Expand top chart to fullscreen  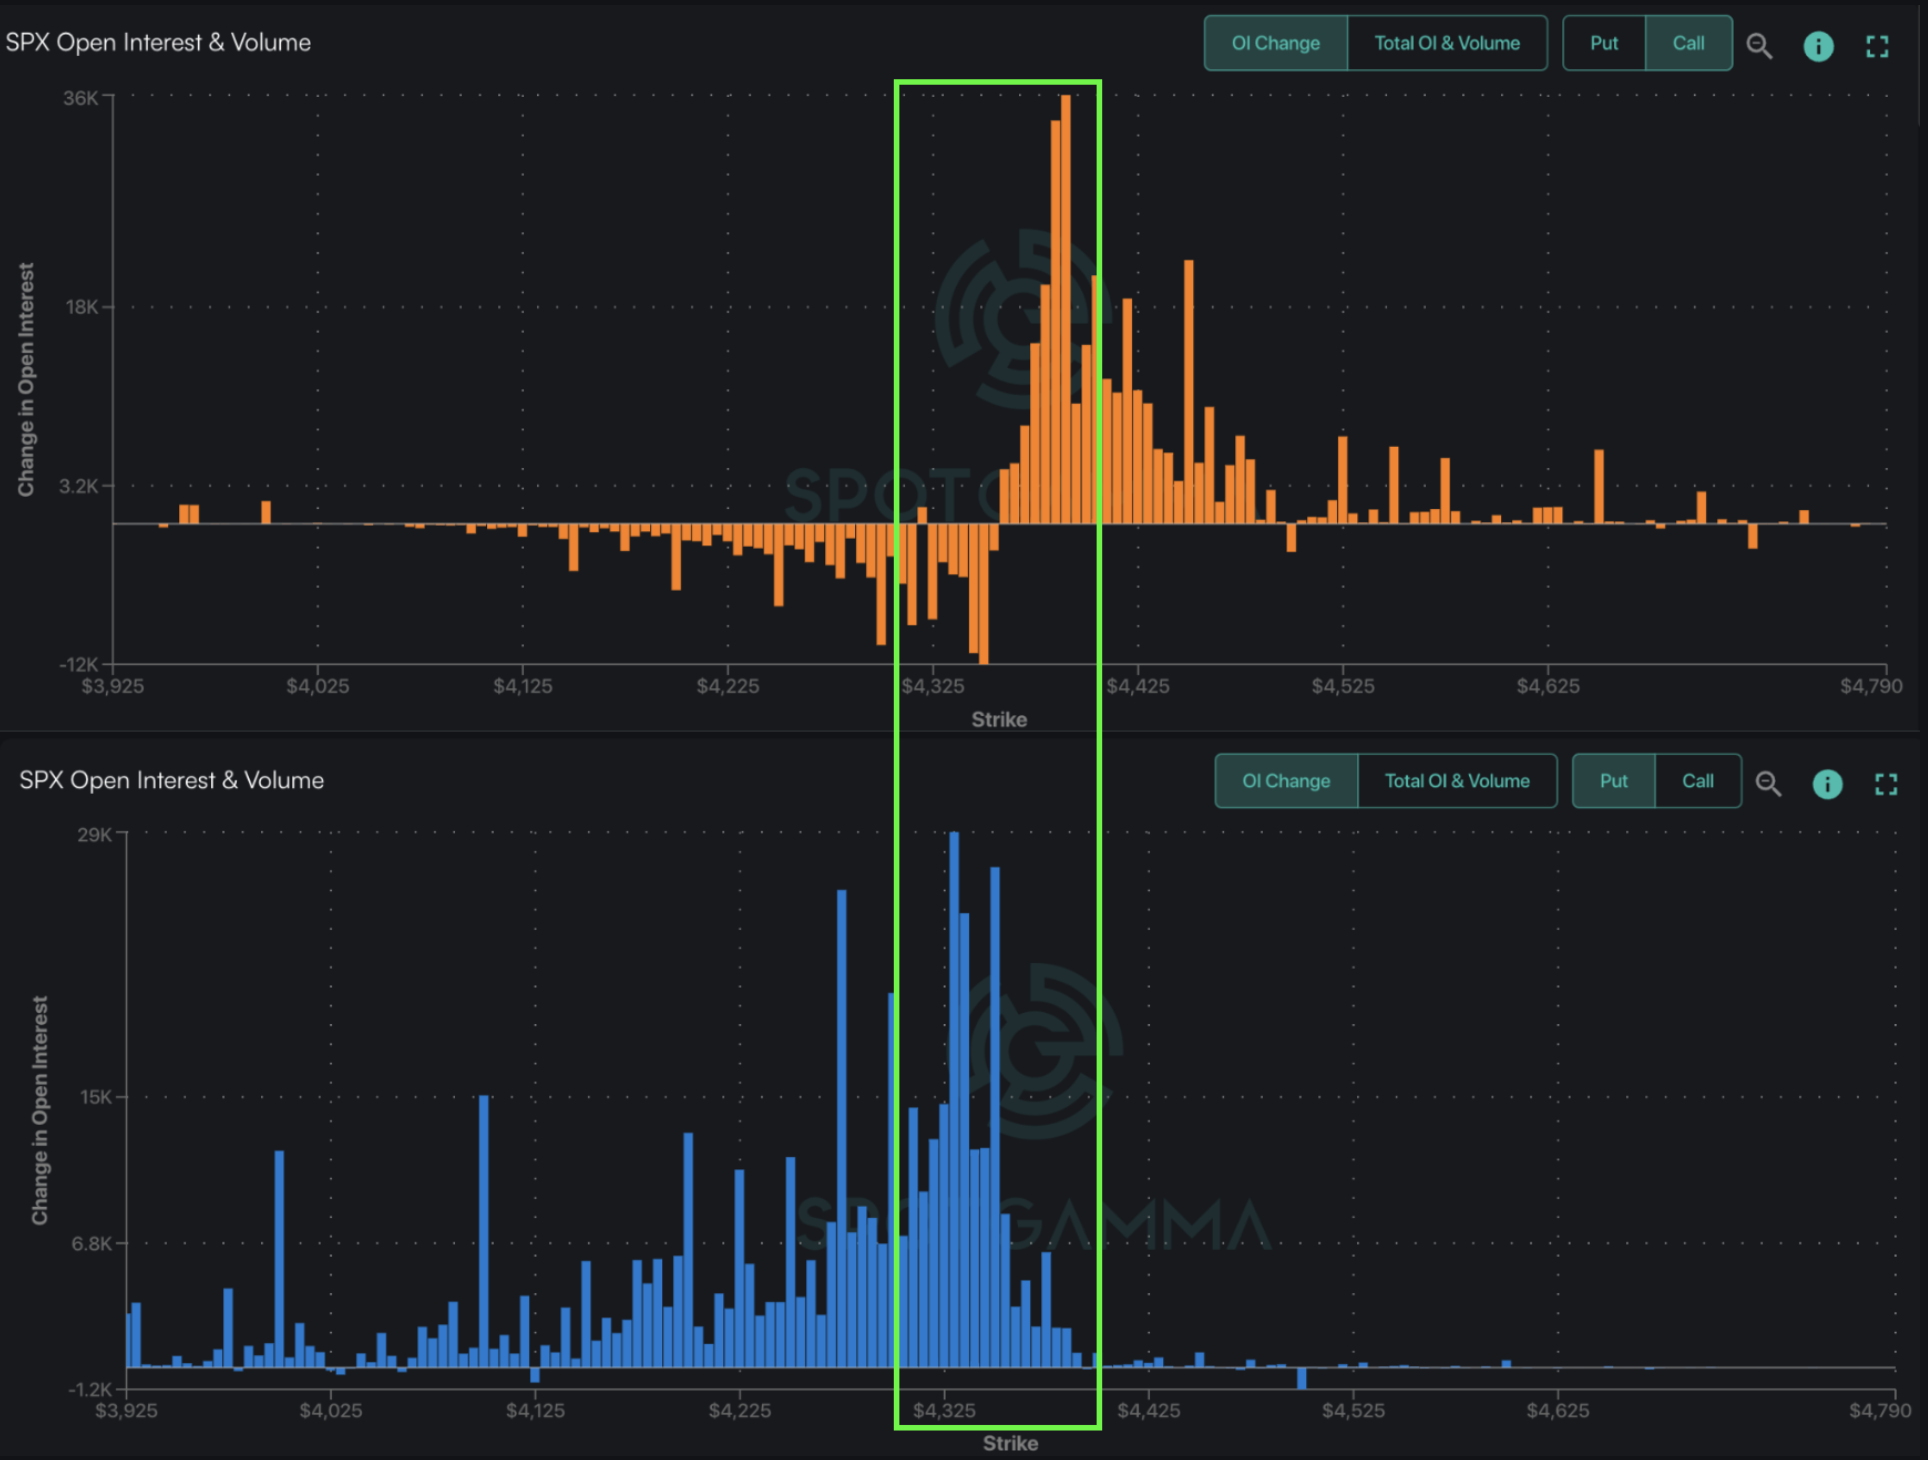(1877, 46)
